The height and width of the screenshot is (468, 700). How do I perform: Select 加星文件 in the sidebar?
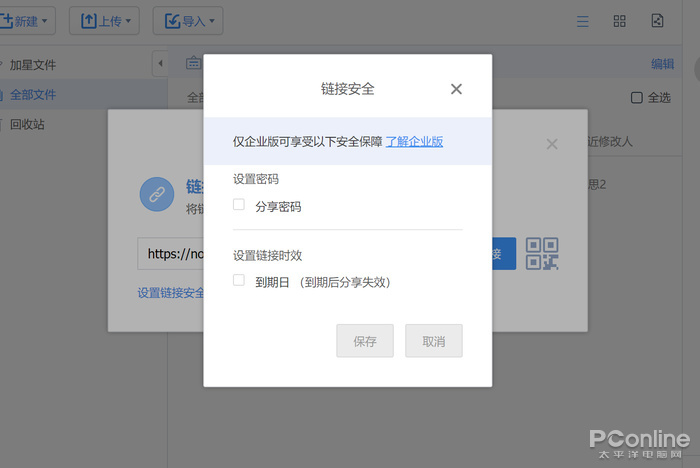[x=33, y=64]
